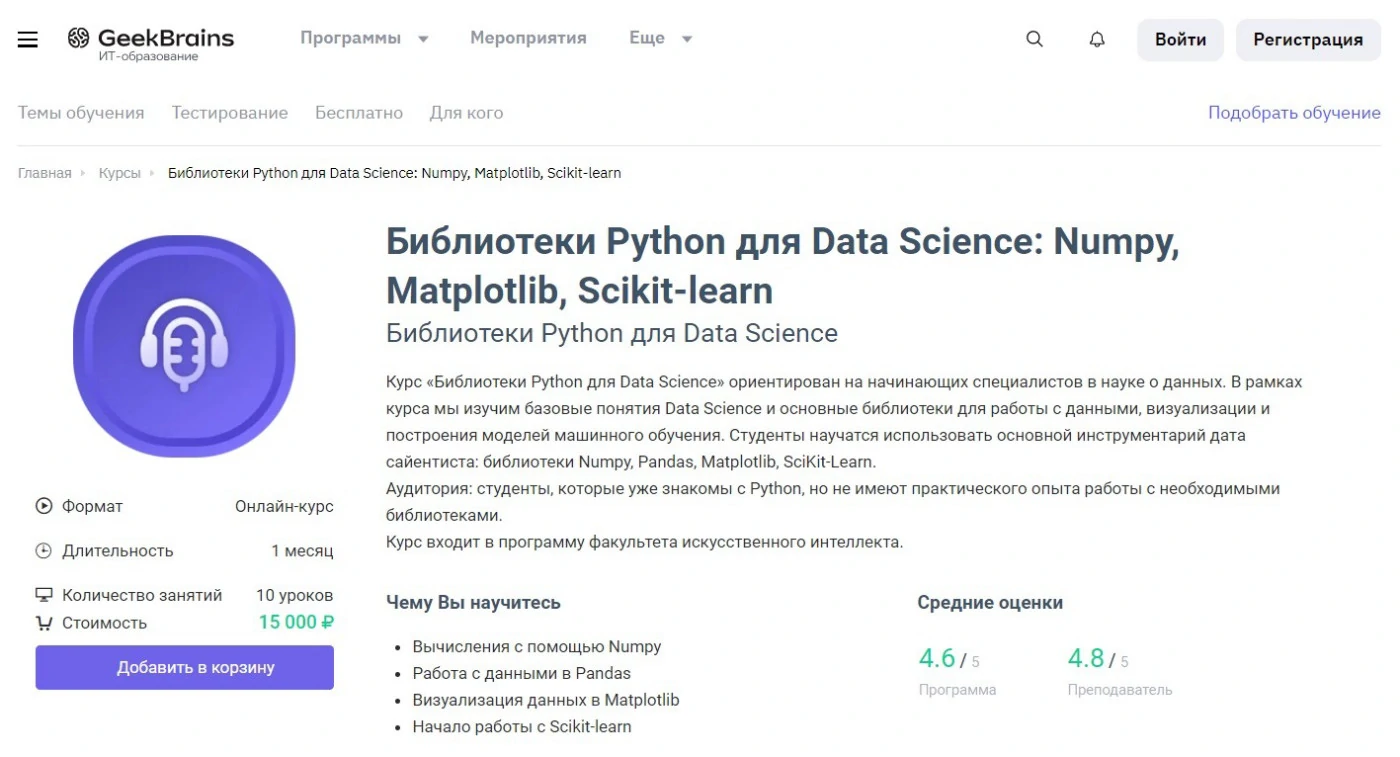This screenshot has width=1400, height=757.
Task: Click subtitle Библиотеки Python для Data Science
Action: point(612,333)
